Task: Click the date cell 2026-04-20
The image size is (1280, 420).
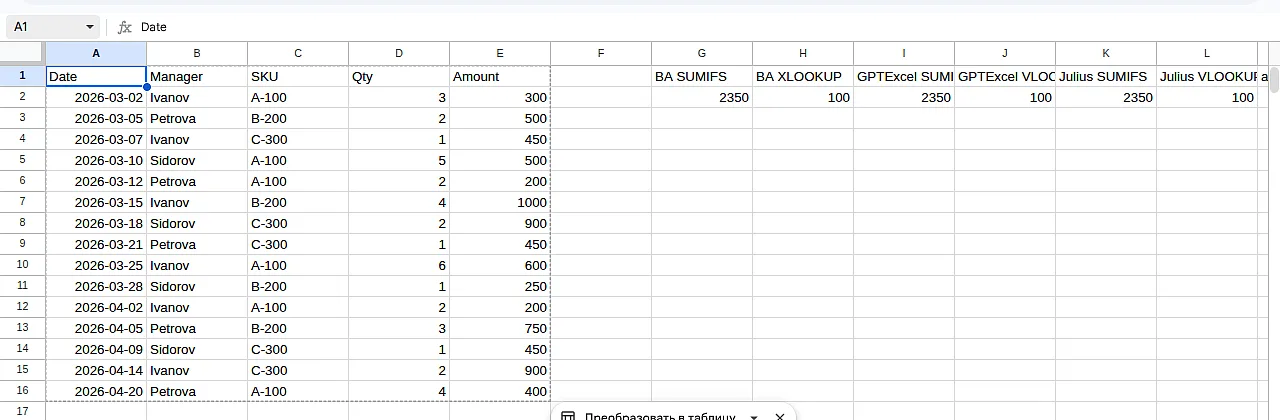Action: tap(96, 391)
